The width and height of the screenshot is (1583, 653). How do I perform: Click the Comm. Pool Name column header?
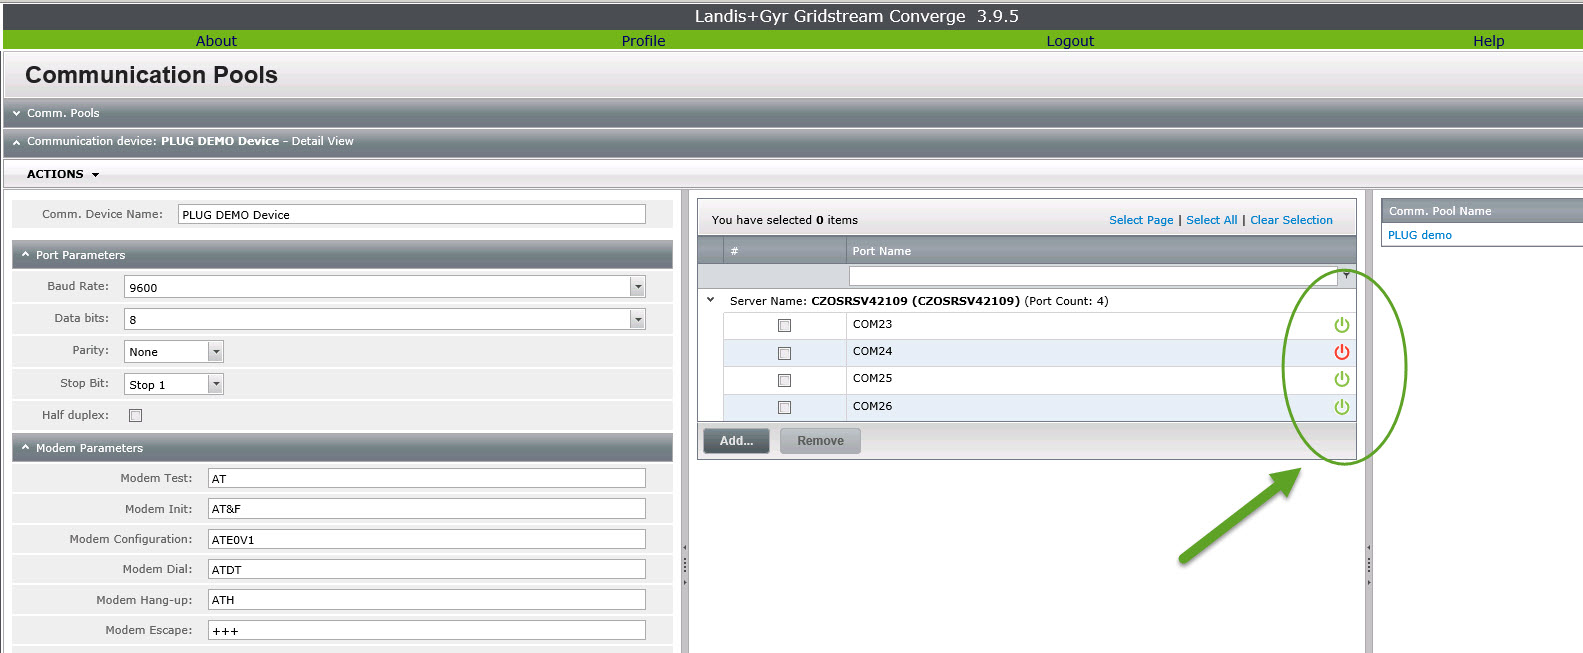pyautogui.click(x=1481, y=211)
